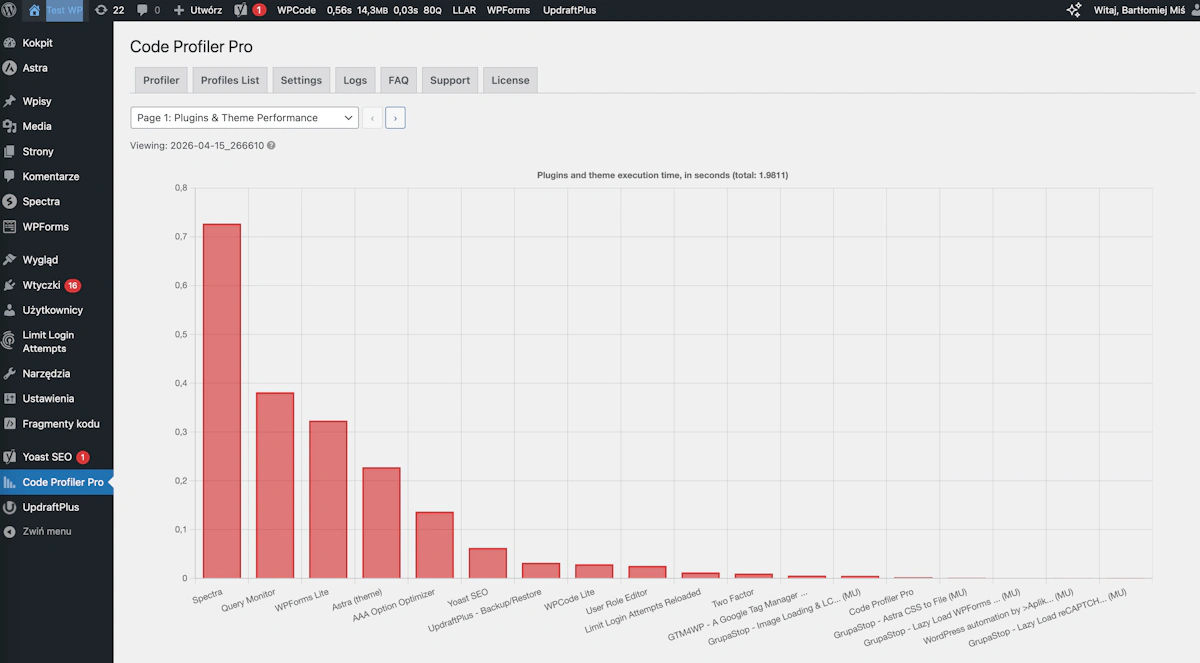The width and height of the screenshot is (1200, 663).
Task: Open UpdraftPlus admin bar menu
Action: pos(569,10)
